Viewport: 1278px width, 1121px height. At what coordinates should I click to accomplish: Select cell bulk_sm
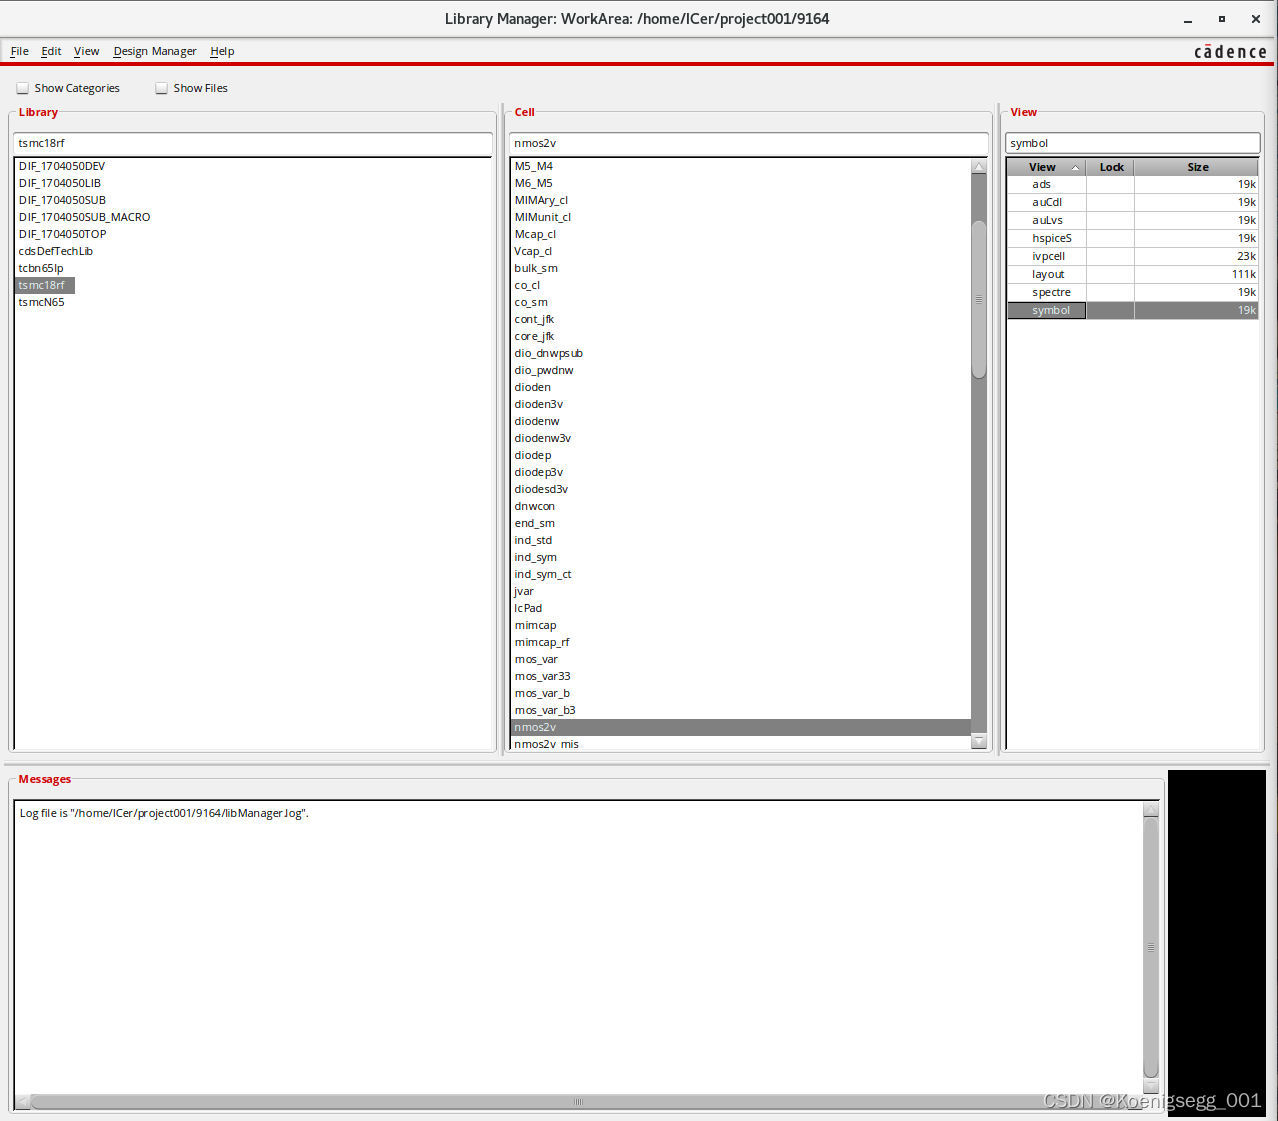point(536,268)
